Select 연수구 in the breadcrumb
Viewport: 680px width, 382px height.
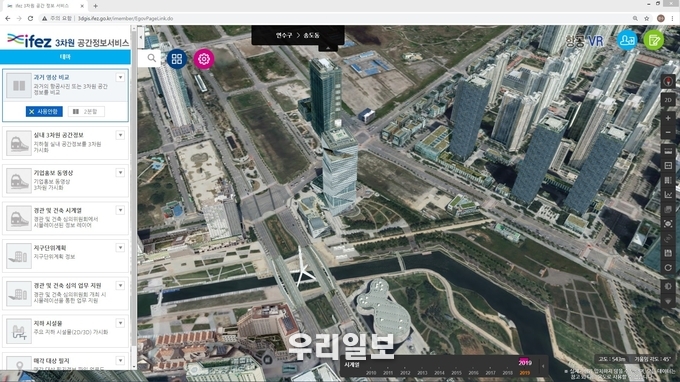click(284, 36)
